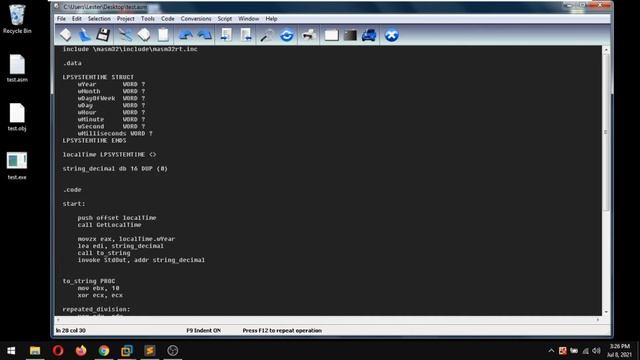Click the 'ln 28 col 30' status bar entry
Image resolution: width=640 pixels, height=360 pixels.
click(x=71, y=331)
